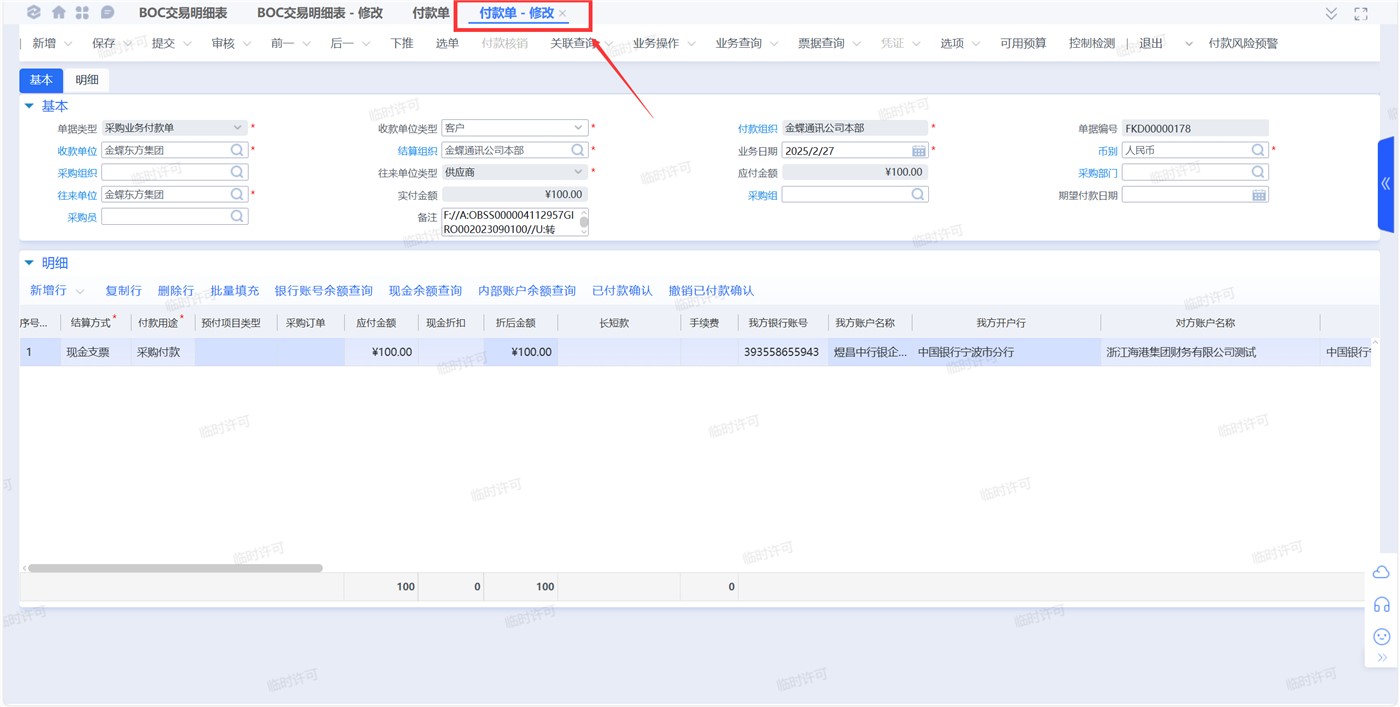Viewport: 1400px width, 707px height.
Task: Switch to the 明细 tab
Action: (87, 80)
